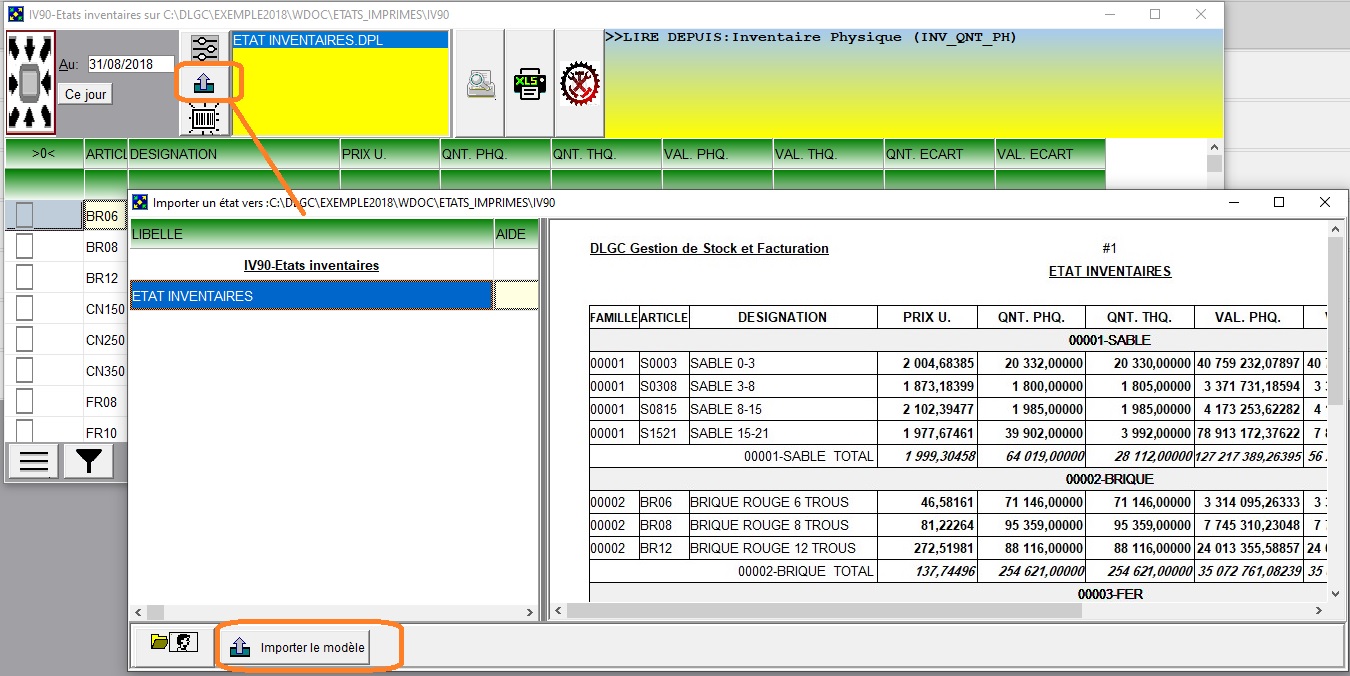Select article CN350 in the IV90 grid
This screenshot has height=676, width=1350.
pyautogui.click(x=105, y=371)
